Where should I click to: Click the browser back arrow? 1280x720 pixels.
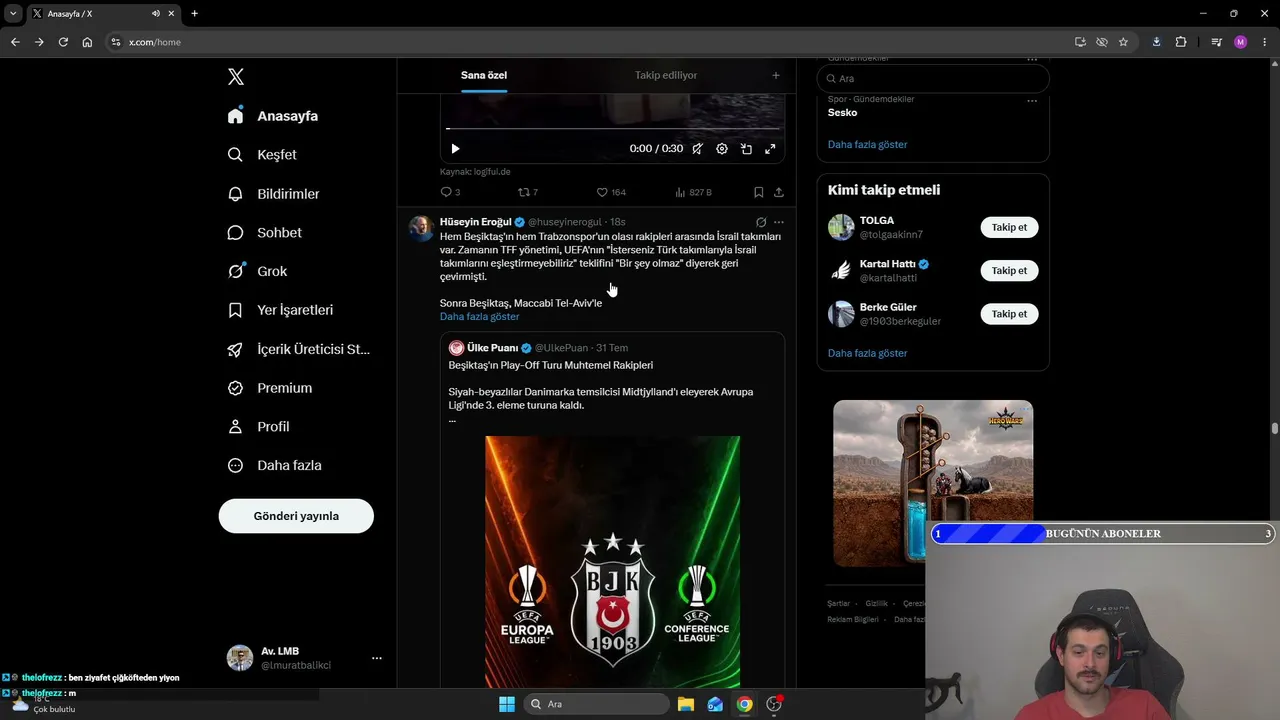(x=15, y=42)
